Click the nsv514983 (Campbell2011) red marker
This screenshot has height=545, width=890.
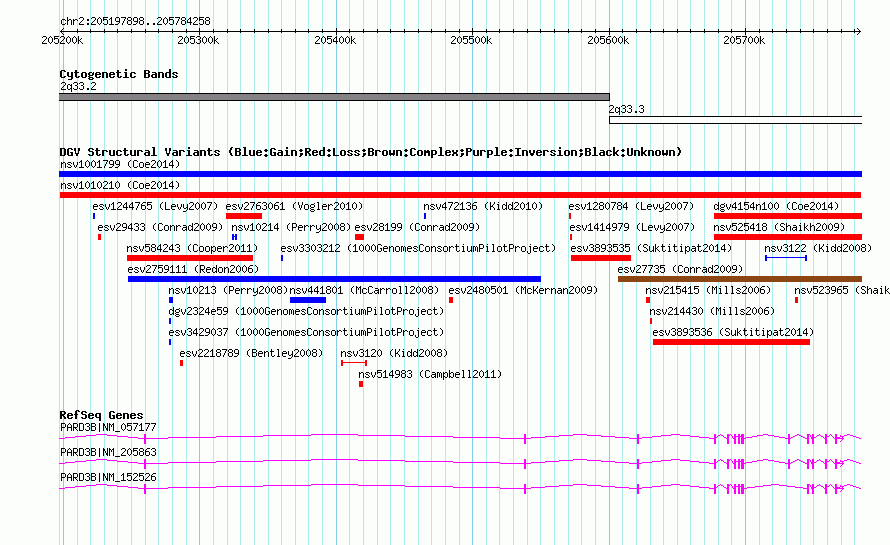coord(361,384)
